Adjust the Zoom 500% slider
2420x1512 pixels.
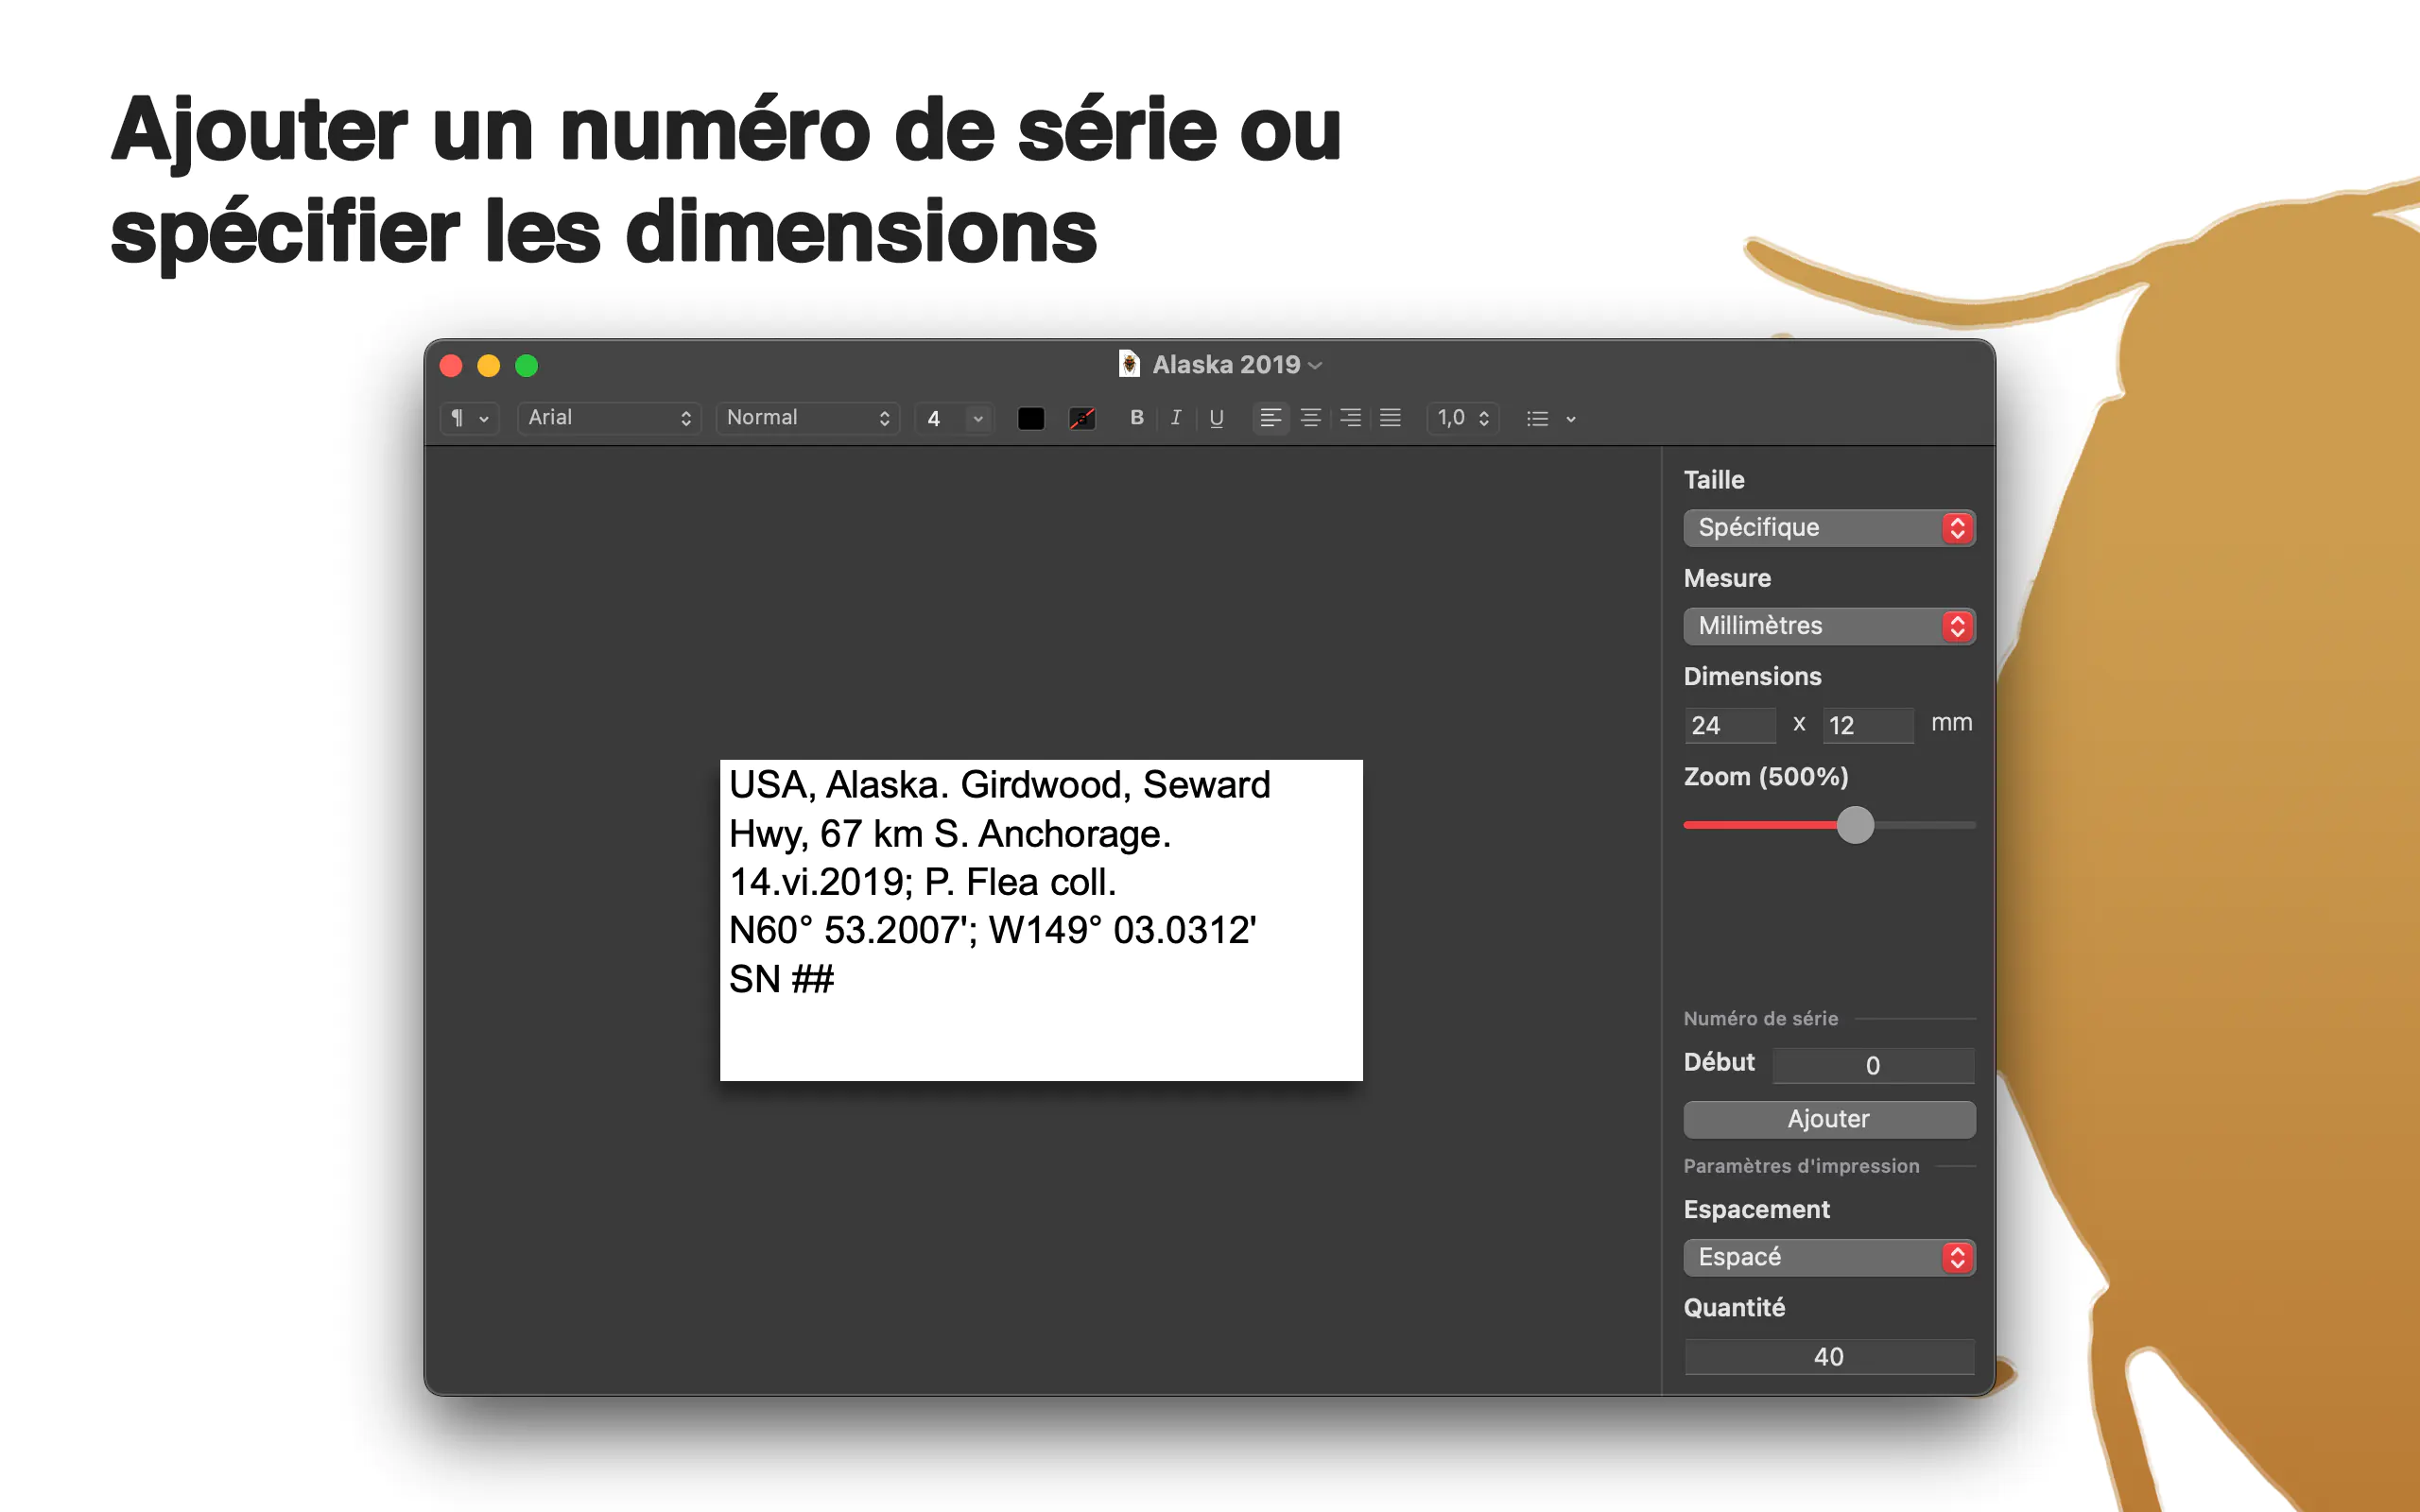pos(1856,824)
